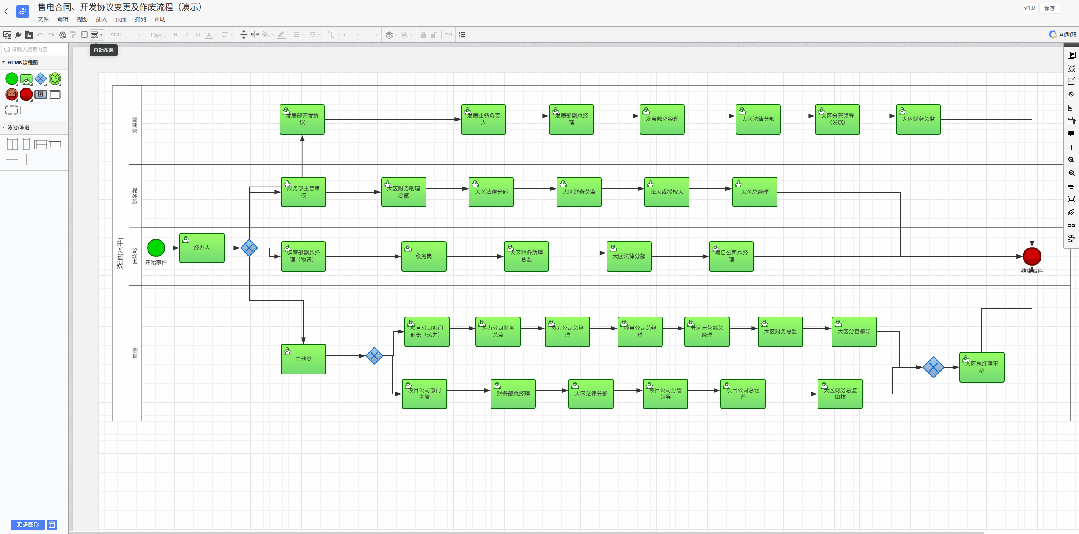Open the 插入 menu
The width and height of the screenshot is (1079, 534).
[x=101, y=19]
